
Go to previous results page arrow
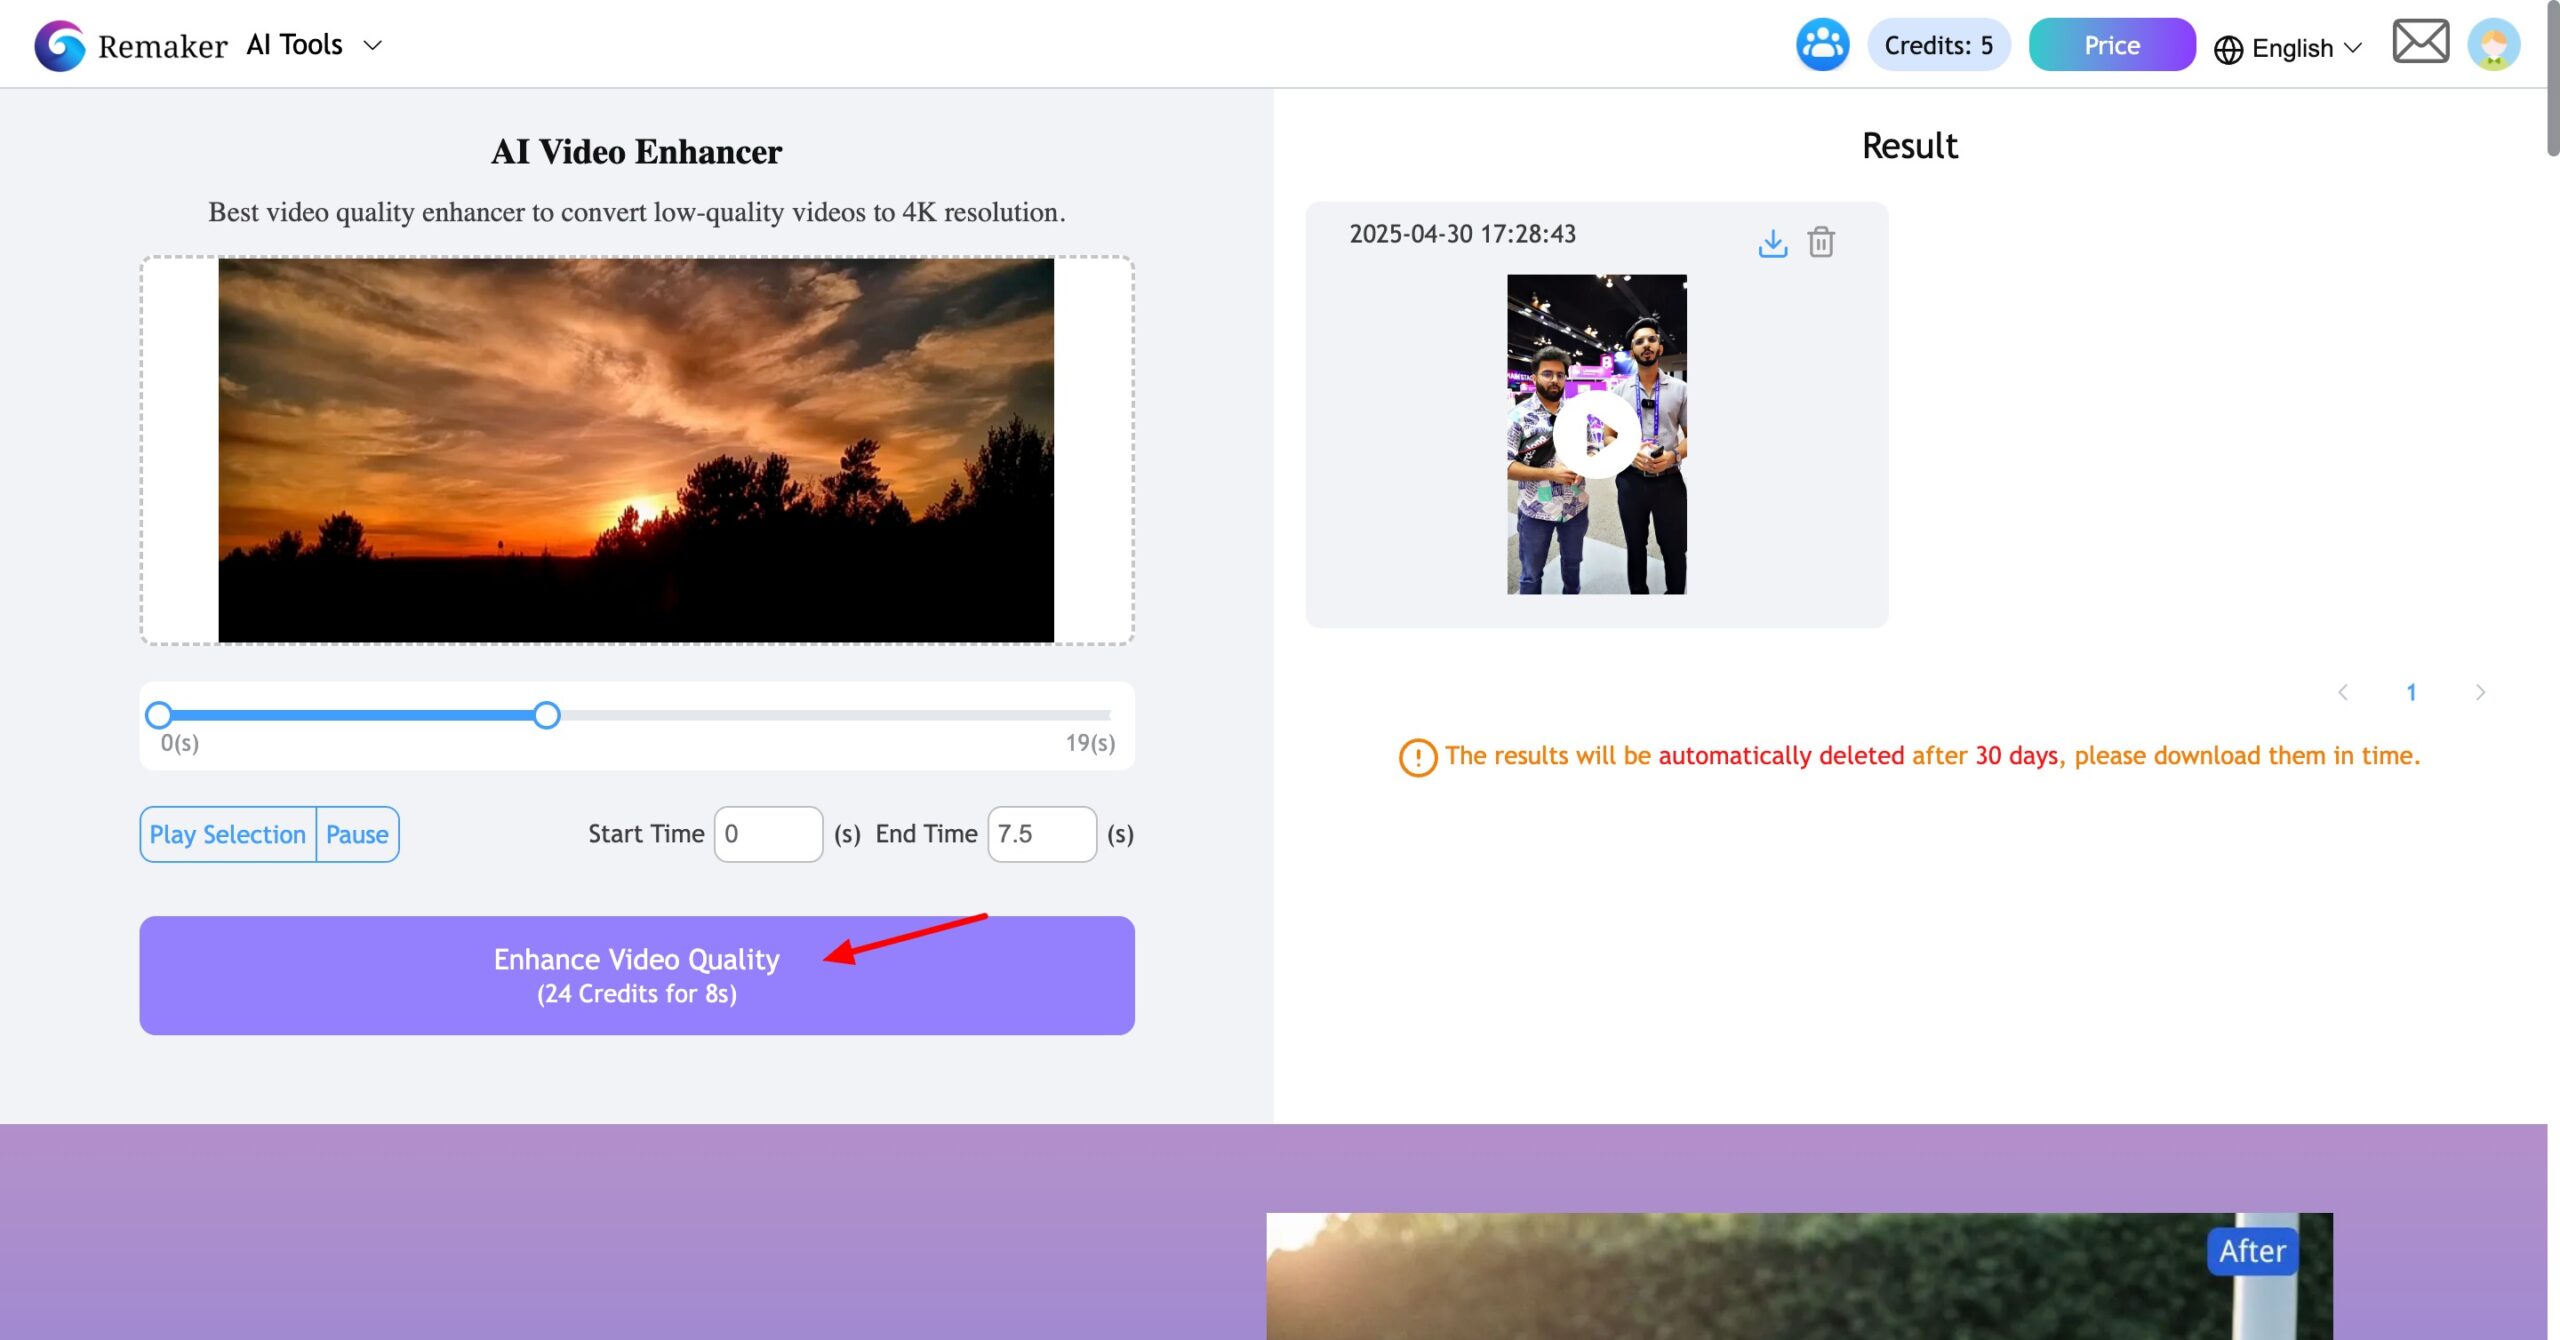(2342, 692)
